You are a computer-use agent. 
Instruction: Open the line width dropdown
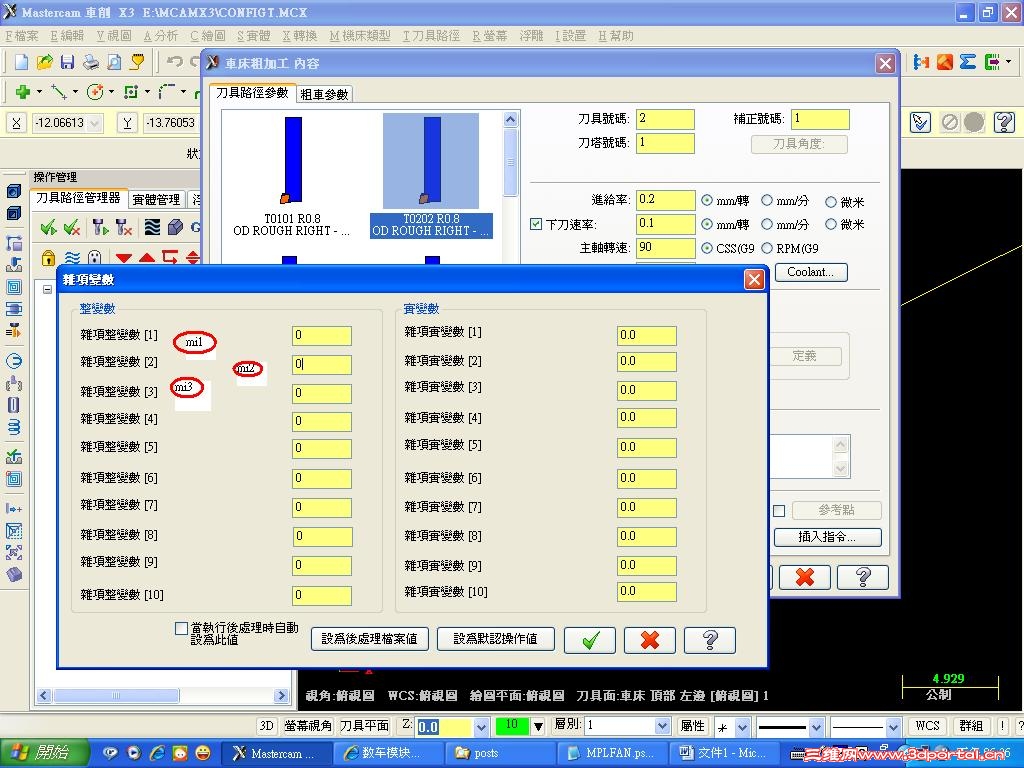893,726
